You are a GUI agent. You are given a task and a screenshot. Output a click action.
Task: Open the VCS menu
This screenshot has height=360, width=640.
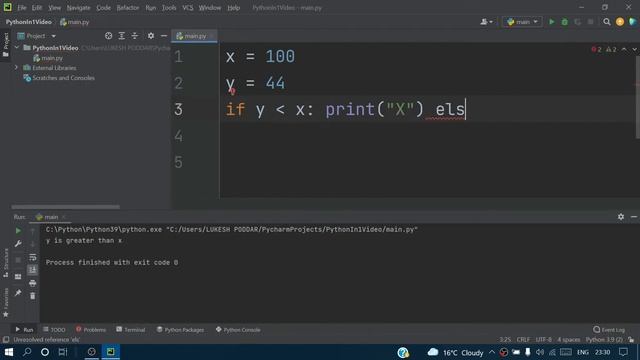(x=188, y=8)
